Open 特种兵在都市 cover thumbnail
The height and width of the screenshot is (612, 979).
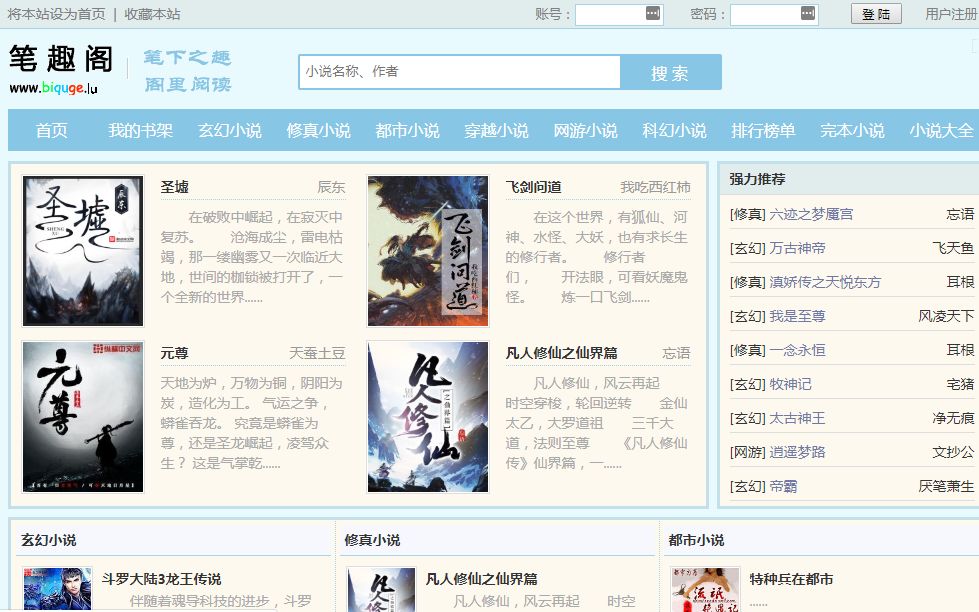point(705,590)
